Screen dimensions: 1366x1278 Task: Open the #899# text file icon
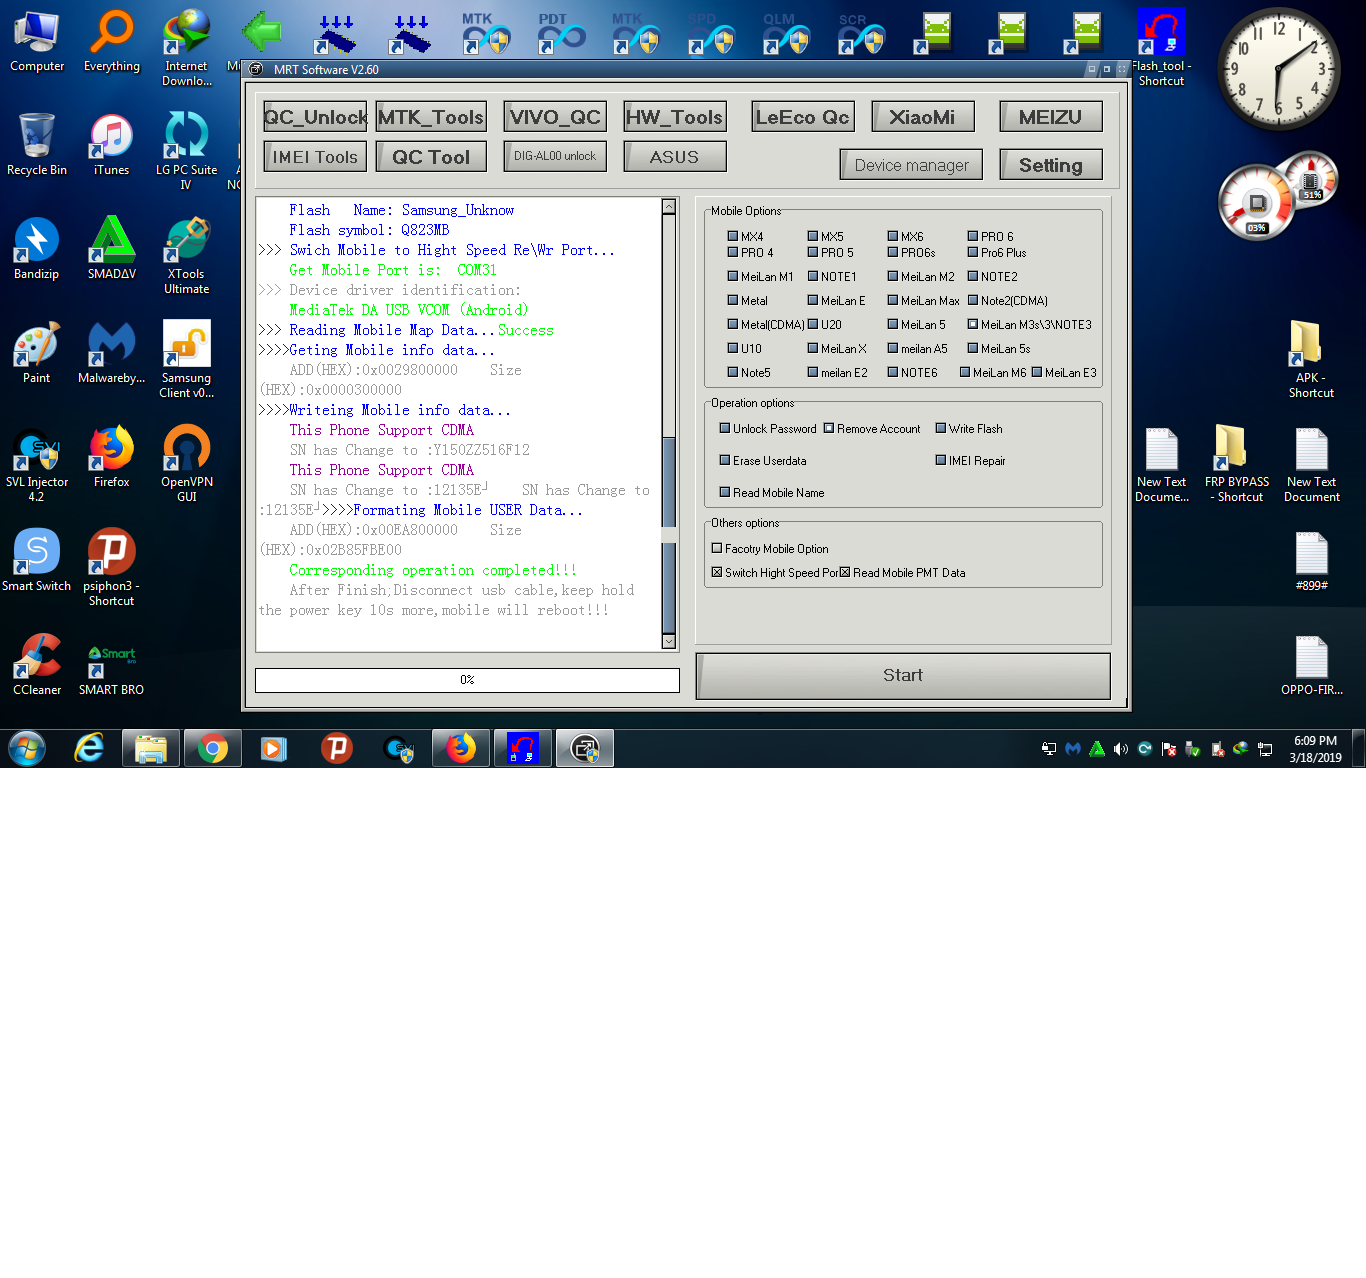1311,560
